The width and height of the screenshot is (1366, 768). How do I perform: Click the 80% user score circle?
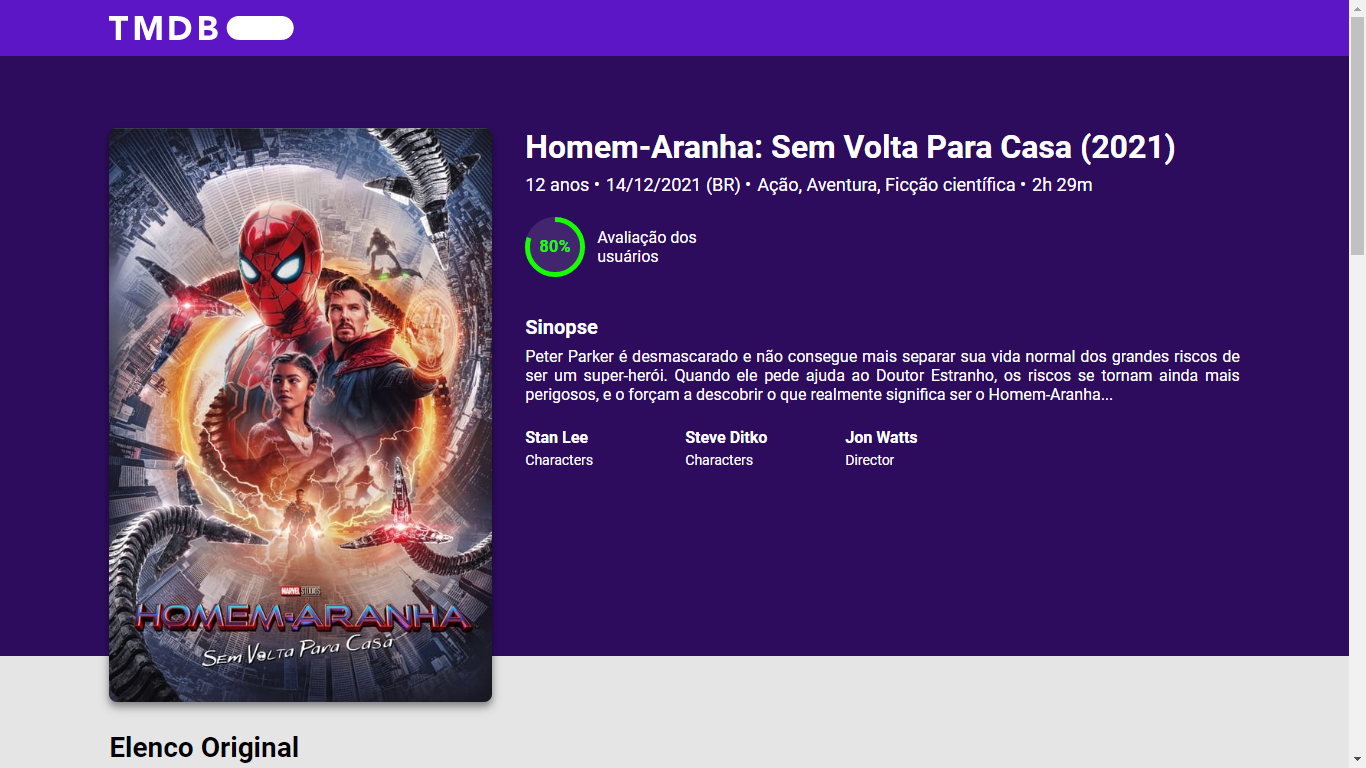555,247
